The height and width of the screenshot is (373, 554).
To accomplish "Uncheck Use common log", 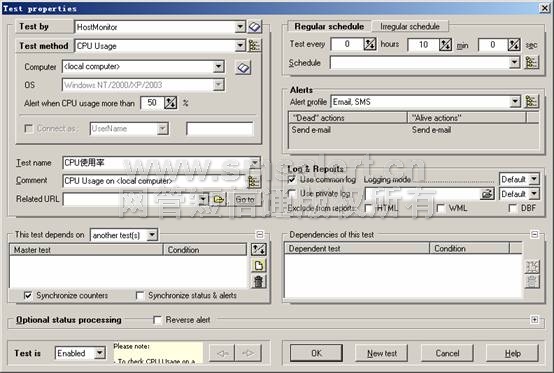I will [x=292, y=179].
